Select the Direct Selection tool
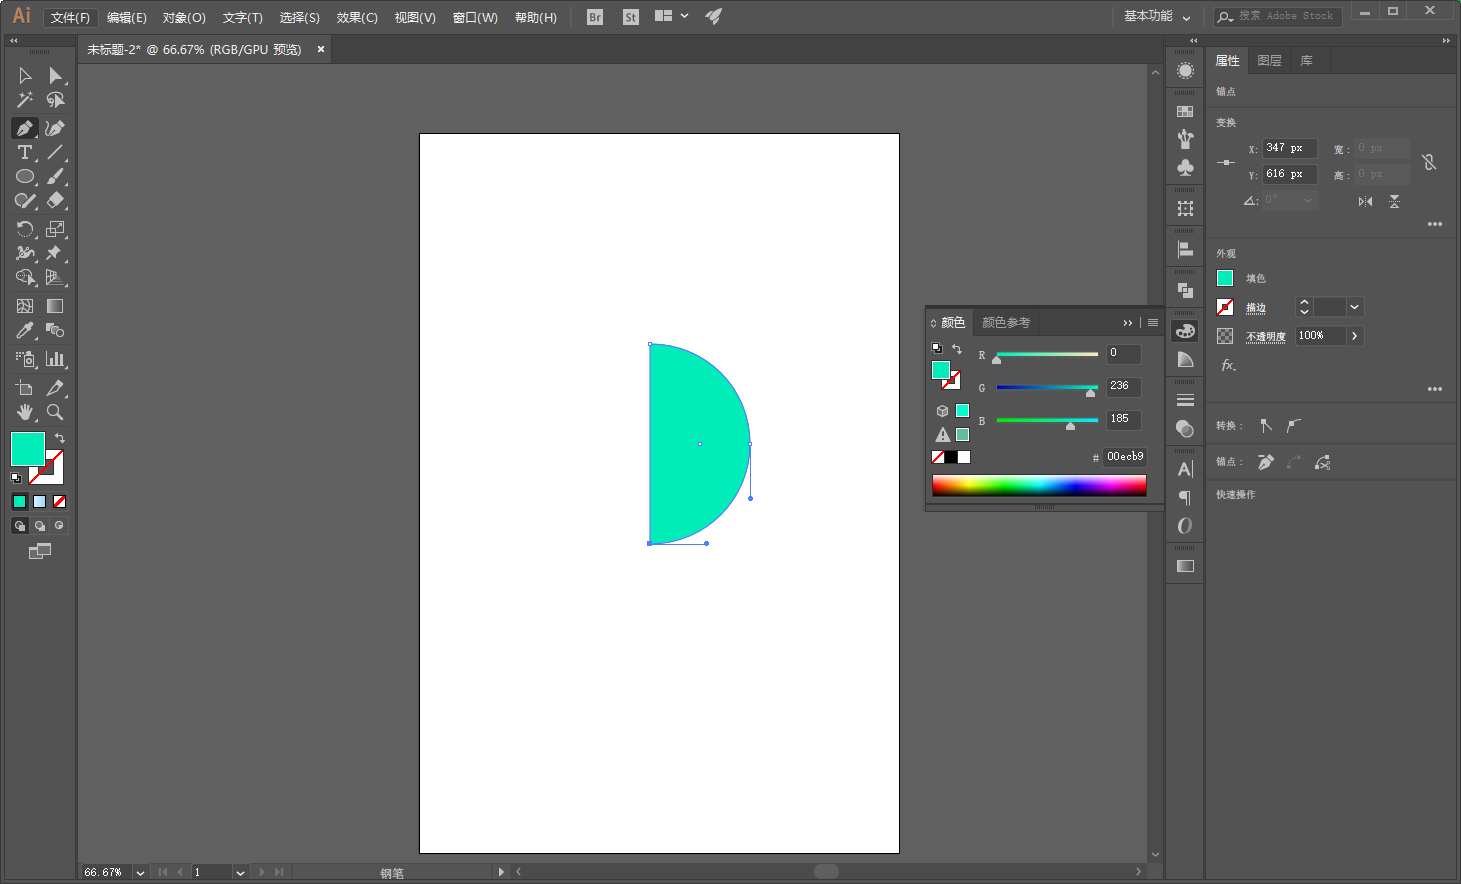The image size is (1461, 884). [55, 76]
